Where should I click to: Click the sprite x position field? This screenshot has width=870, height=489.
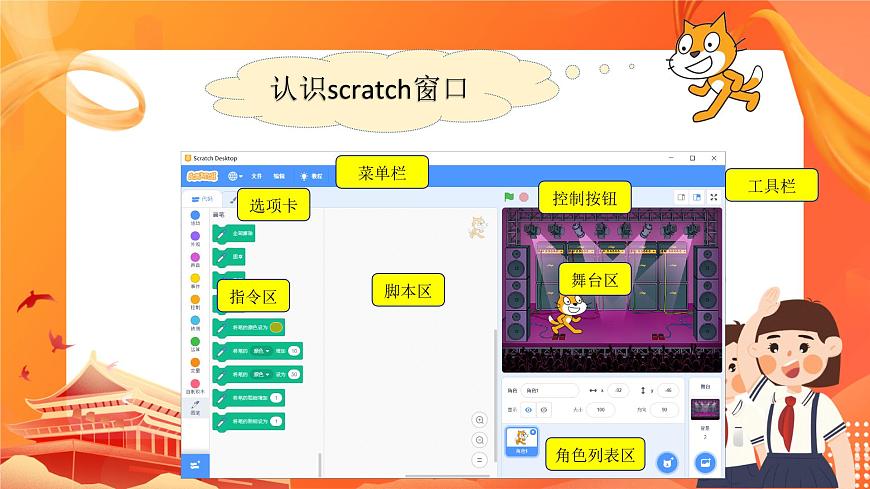pos(618,391)
